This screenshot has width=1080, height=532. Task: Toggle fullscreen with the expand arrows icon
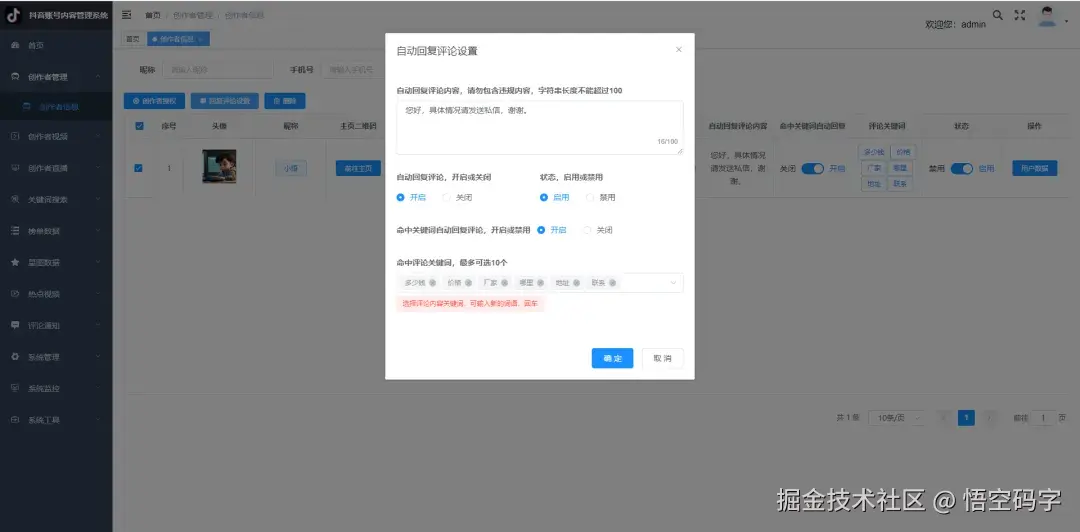click(x=1020, y=15)
